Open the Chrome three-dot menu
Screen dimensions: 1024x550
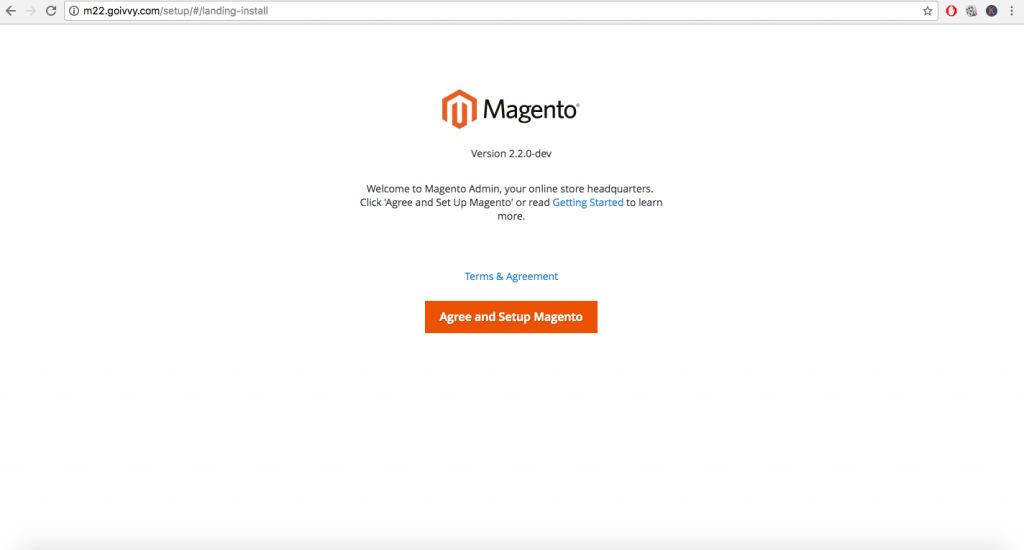coord(1011,11)
